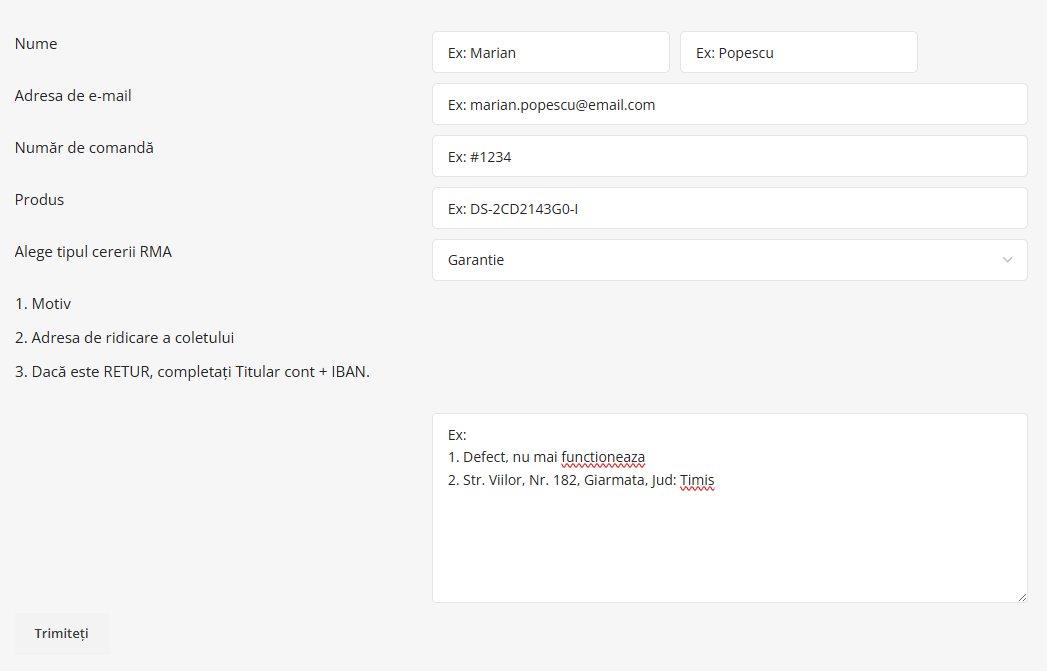Click the first name field 'Ex: Marian'
This screenshot has height=671, width=1047.
(550, 53)
